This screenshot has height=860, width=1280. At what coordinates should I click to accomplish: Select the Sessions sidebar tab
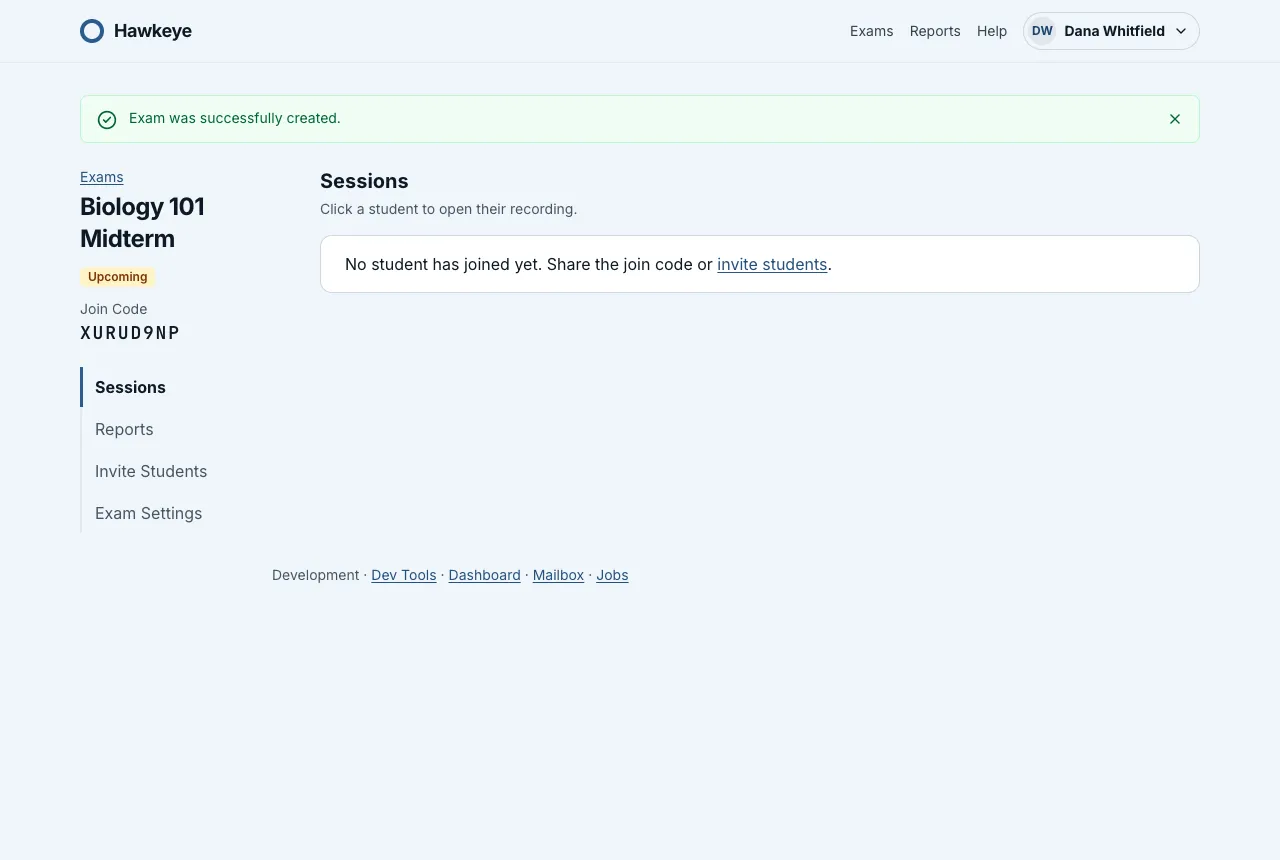pos(130,387)
